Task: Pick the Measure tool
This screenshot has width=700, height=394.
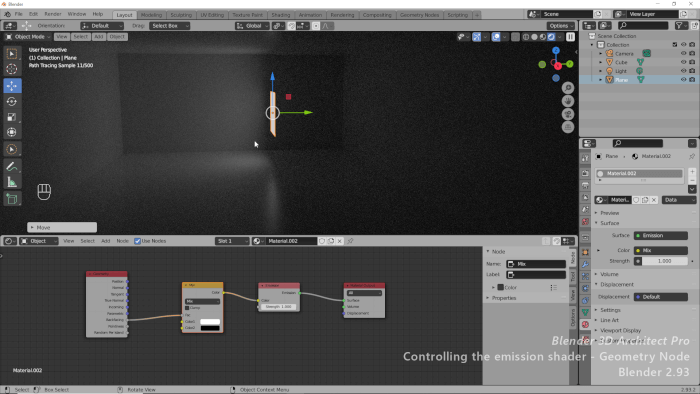Action: (12, 182)
